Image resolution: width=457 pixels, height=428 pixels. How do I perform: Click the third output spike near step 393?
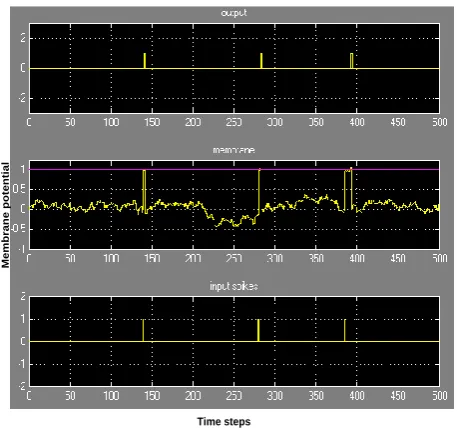click(352, 61)
